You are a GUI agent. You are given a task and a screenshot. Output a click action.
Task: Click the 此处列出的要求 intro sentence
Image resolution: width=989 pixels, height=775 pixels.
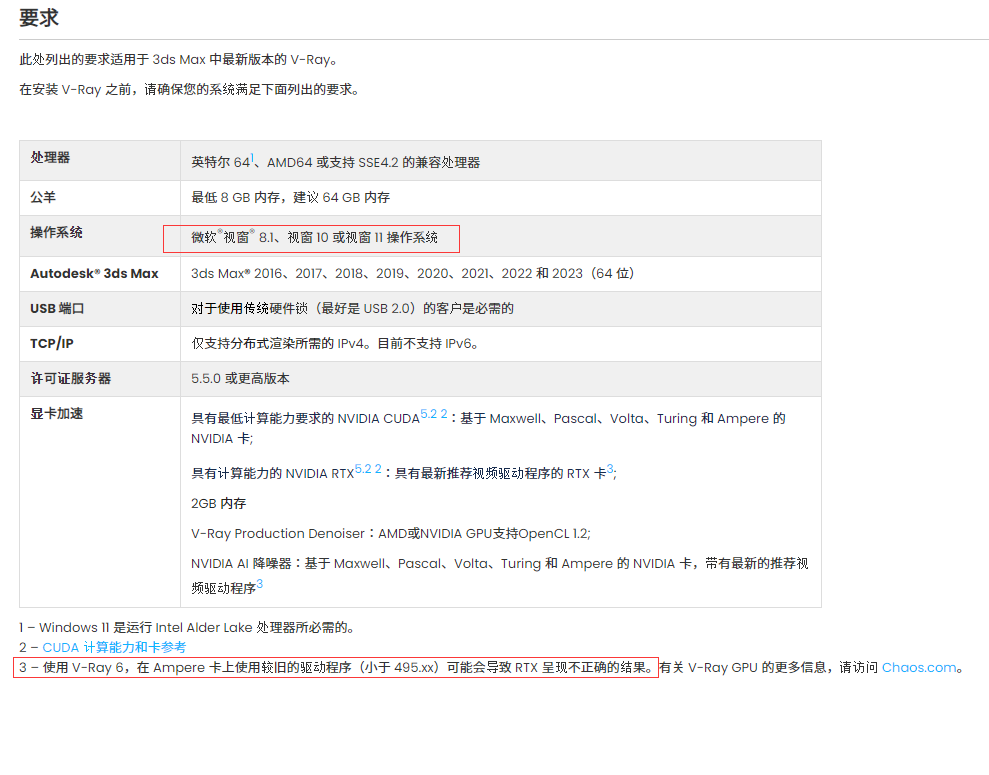click(x=178, y=60)
